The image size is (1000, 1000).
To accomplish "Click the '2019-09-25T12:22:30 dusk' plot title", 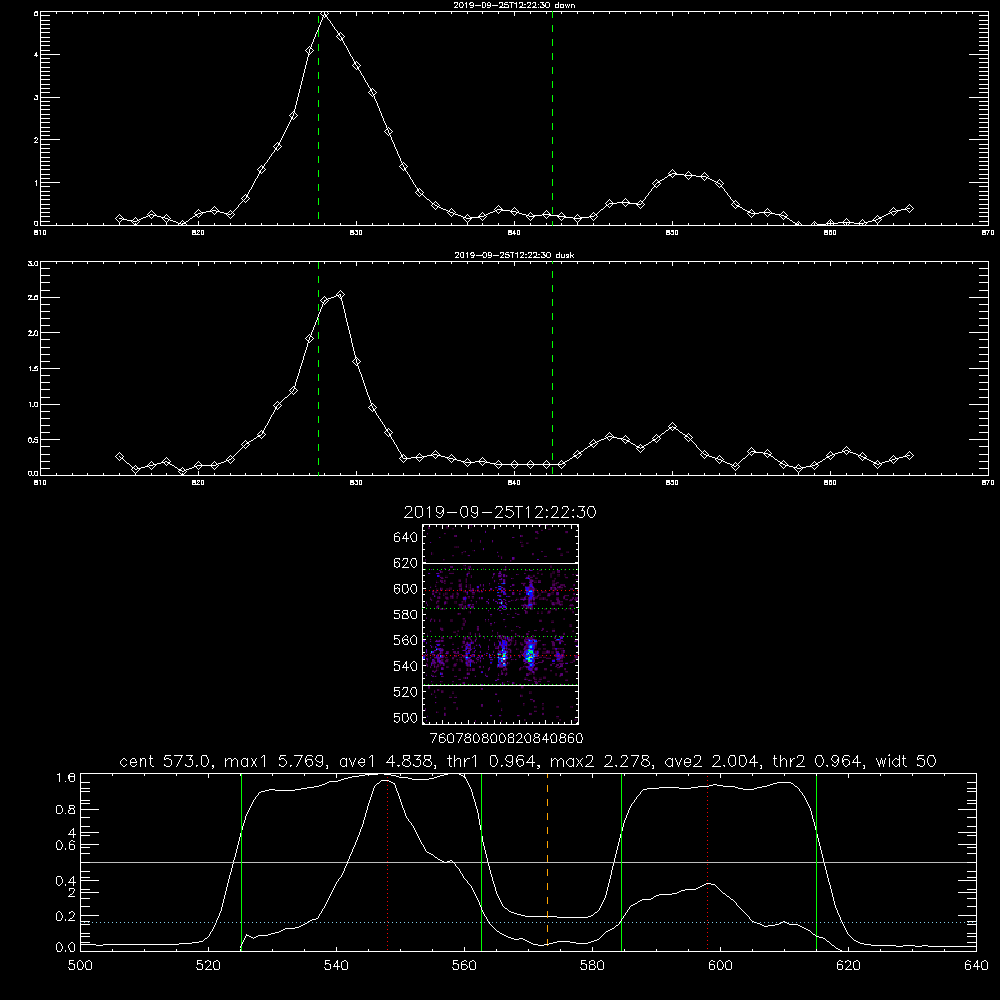I will 514,255.
